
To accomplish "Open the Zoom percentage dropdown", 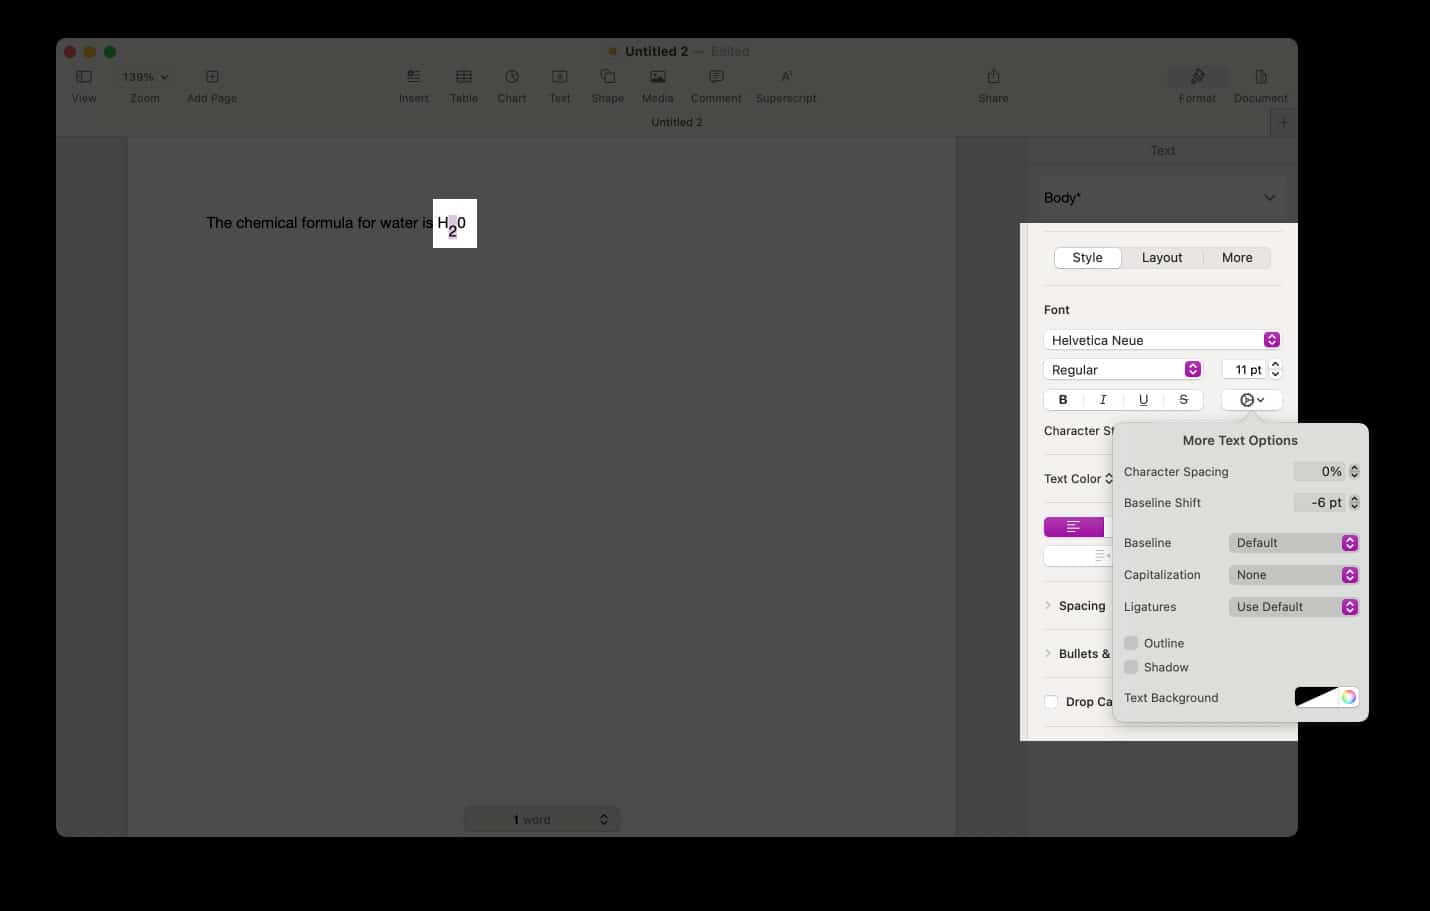I will point(145,77).
